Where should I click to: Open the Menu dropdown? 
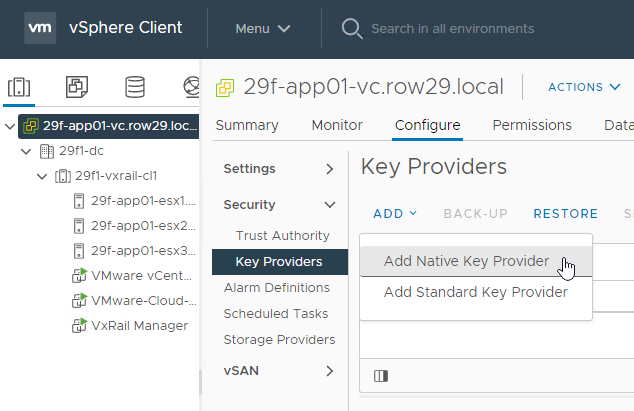[x=263, y=29]
